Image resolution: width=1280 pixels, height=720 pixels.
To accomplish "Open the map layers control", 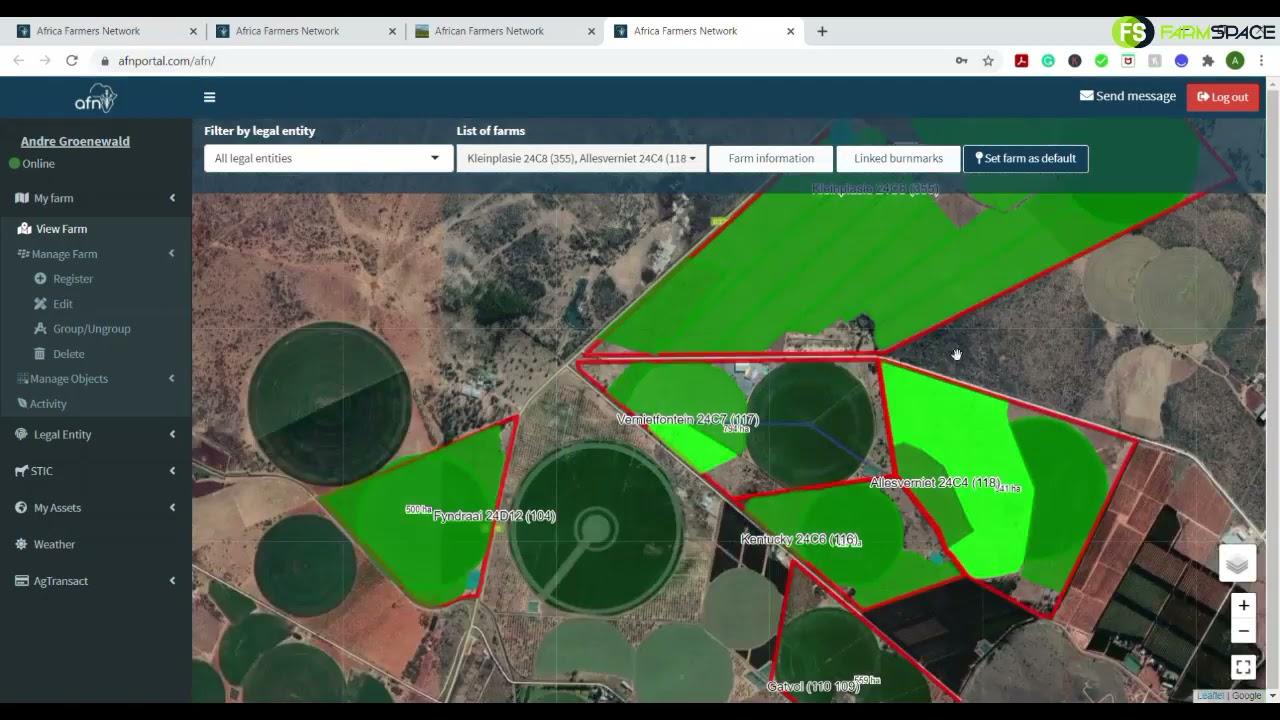I will (1237, 564).
